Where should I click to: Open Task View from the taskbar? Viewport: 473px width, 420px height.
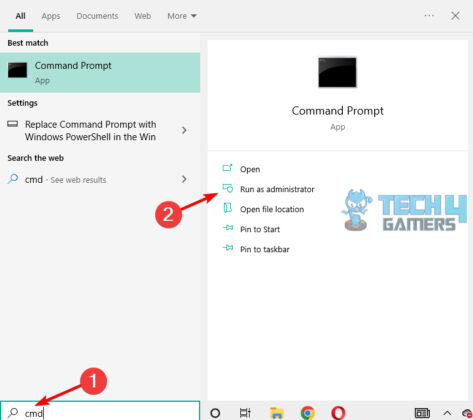(x=245, y=413)
